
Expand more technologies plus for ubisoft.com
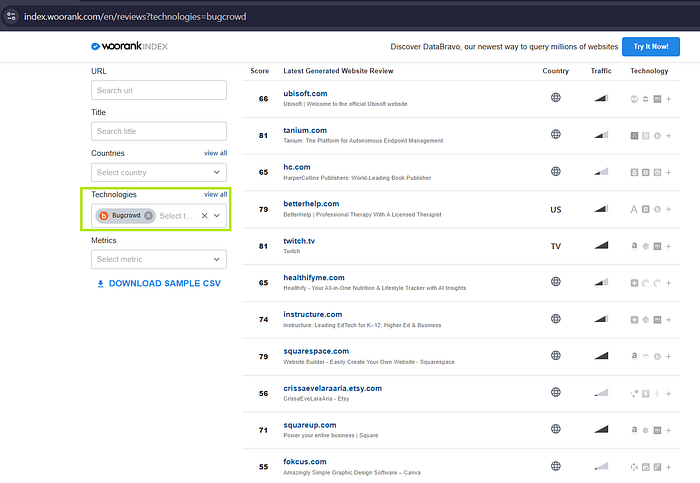point(668,99)
